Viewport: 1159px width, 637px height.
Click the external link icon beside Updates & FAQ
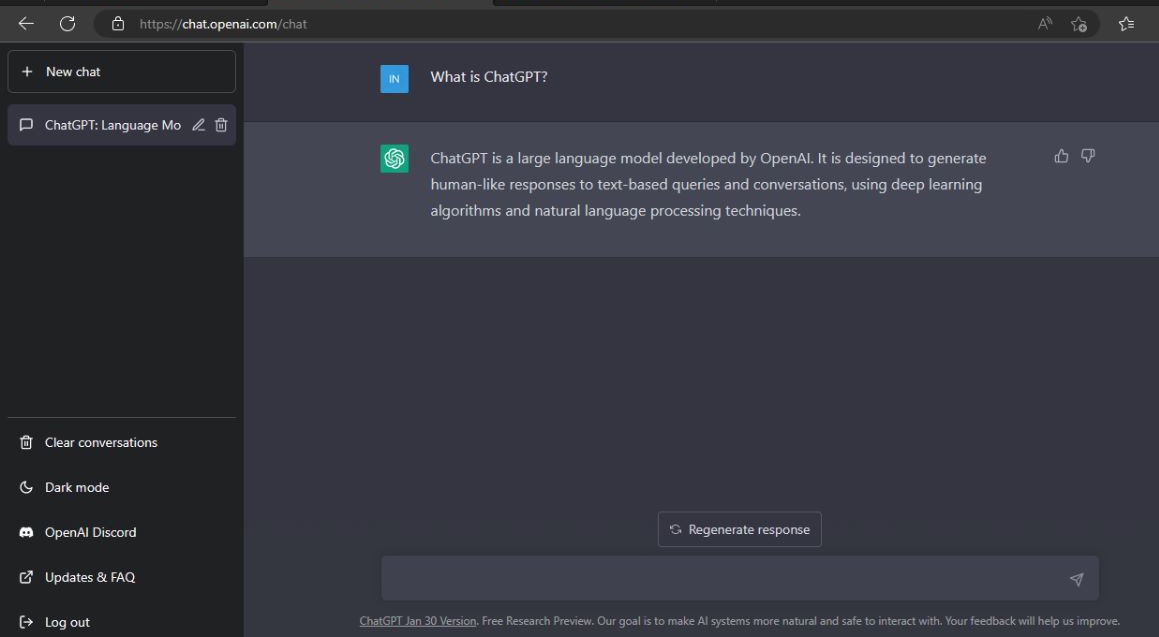coord(26,577)
